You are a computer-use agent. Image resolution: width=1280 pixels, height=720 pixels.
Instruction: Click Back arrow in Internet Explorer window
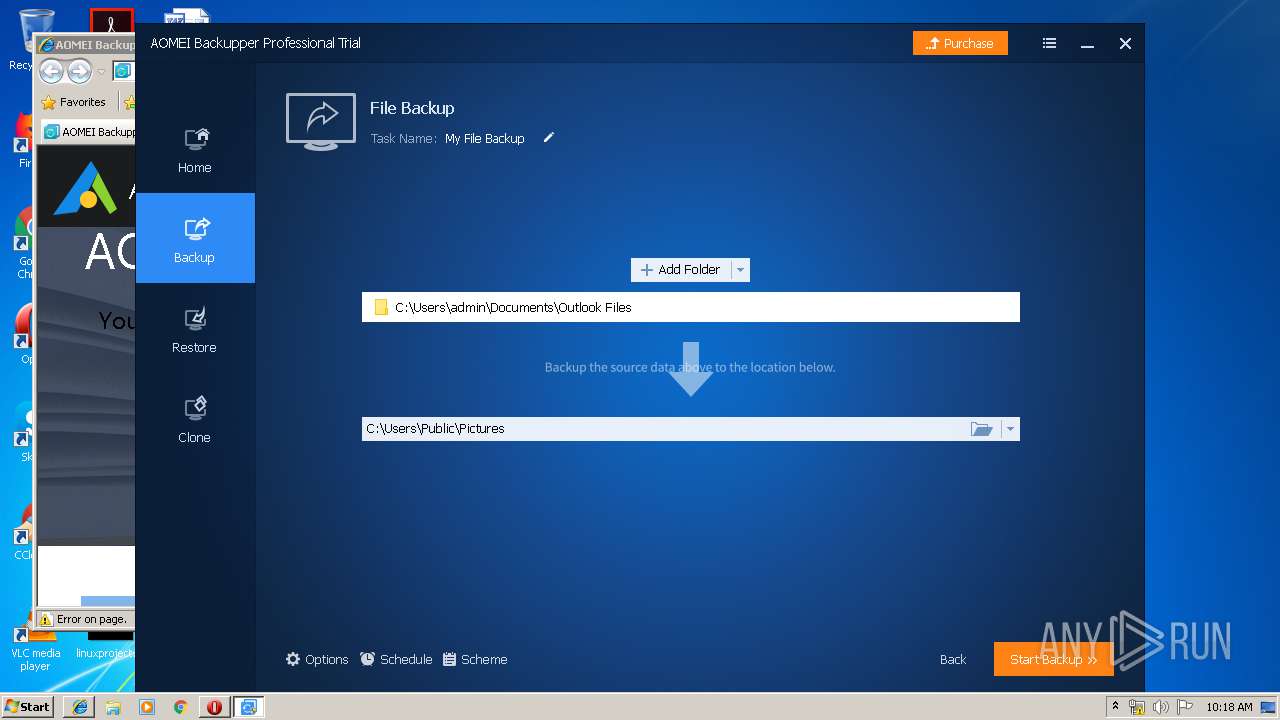click(52, 71)
